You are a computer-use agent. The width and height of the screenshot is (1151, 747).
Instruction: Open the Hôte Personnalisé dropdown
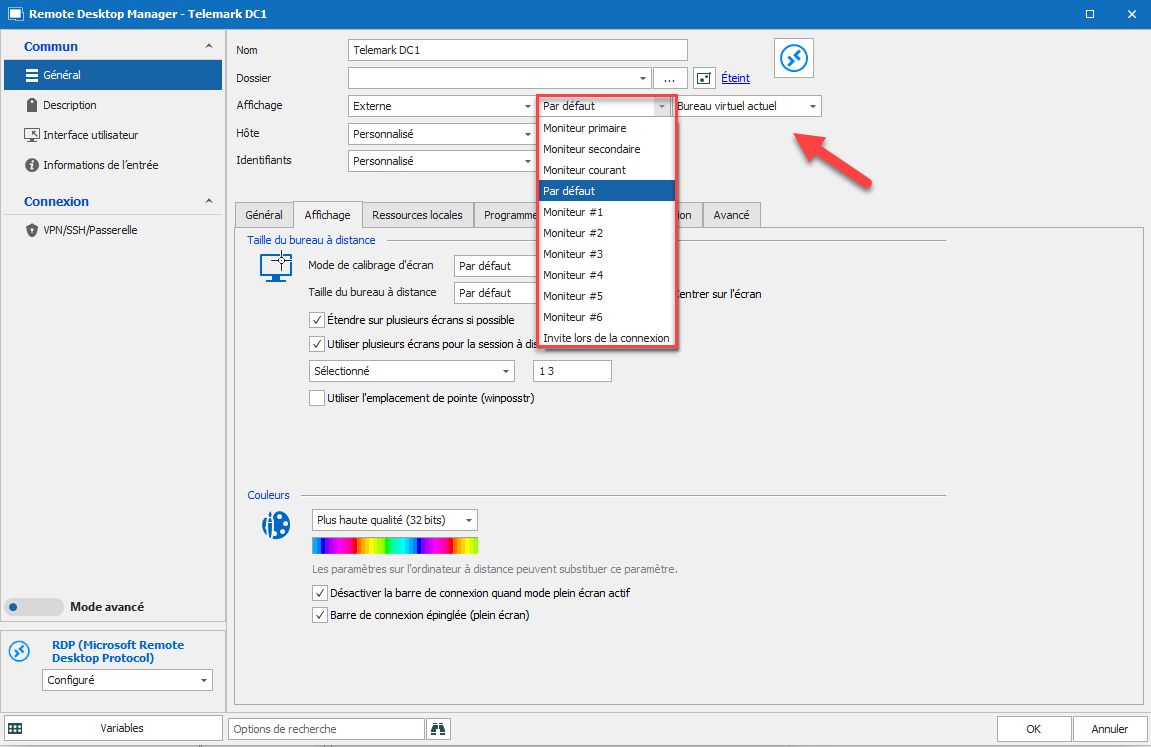click(x=528, y=133)
